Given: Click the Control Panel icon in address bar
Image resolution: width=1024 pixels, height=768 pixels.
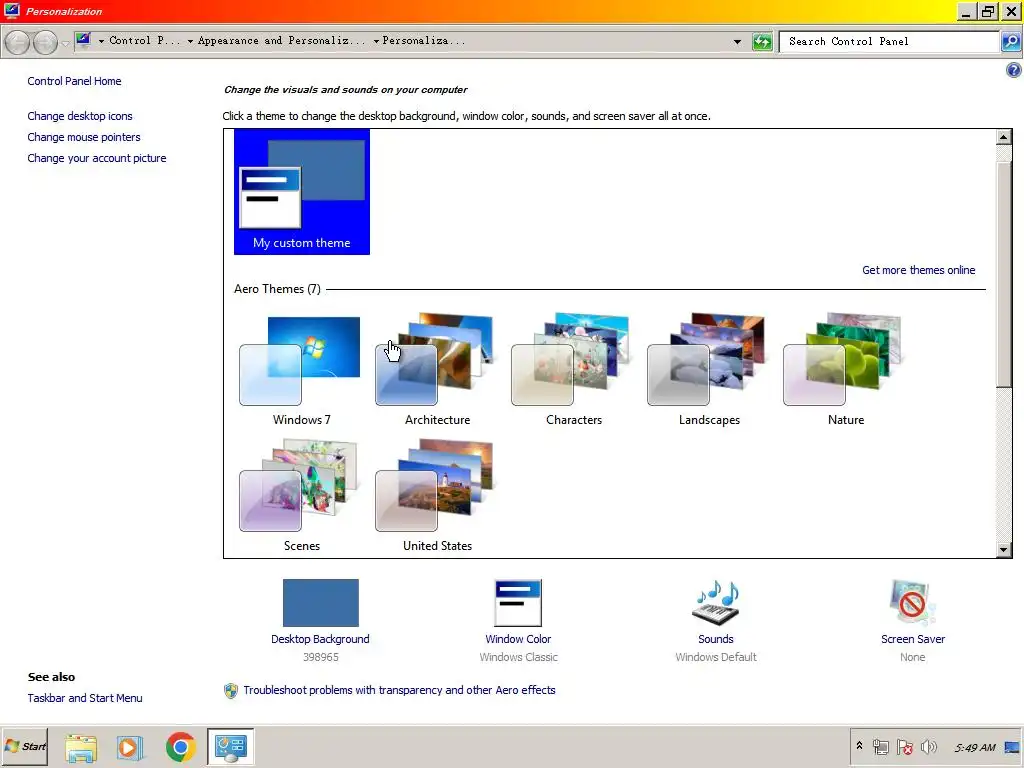Looking at the screenshot, I should pyautogui.click(x=83, y=40).
